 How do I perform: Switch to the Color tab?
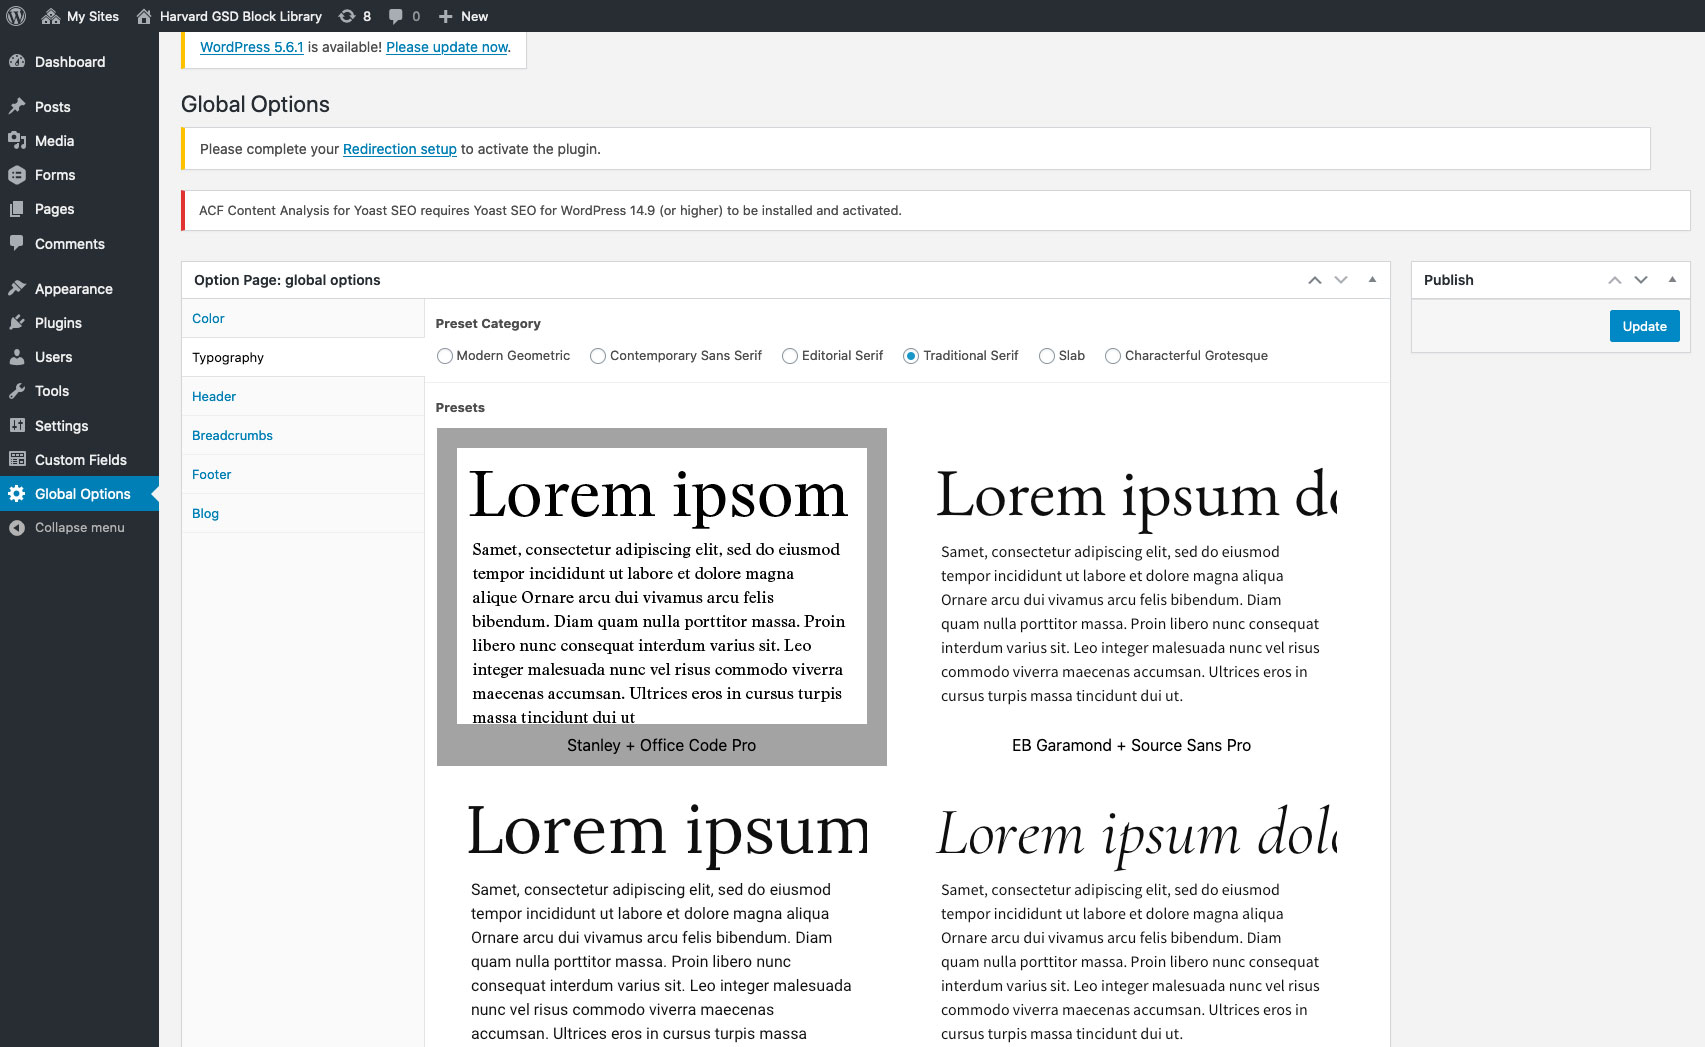[208, 318]
